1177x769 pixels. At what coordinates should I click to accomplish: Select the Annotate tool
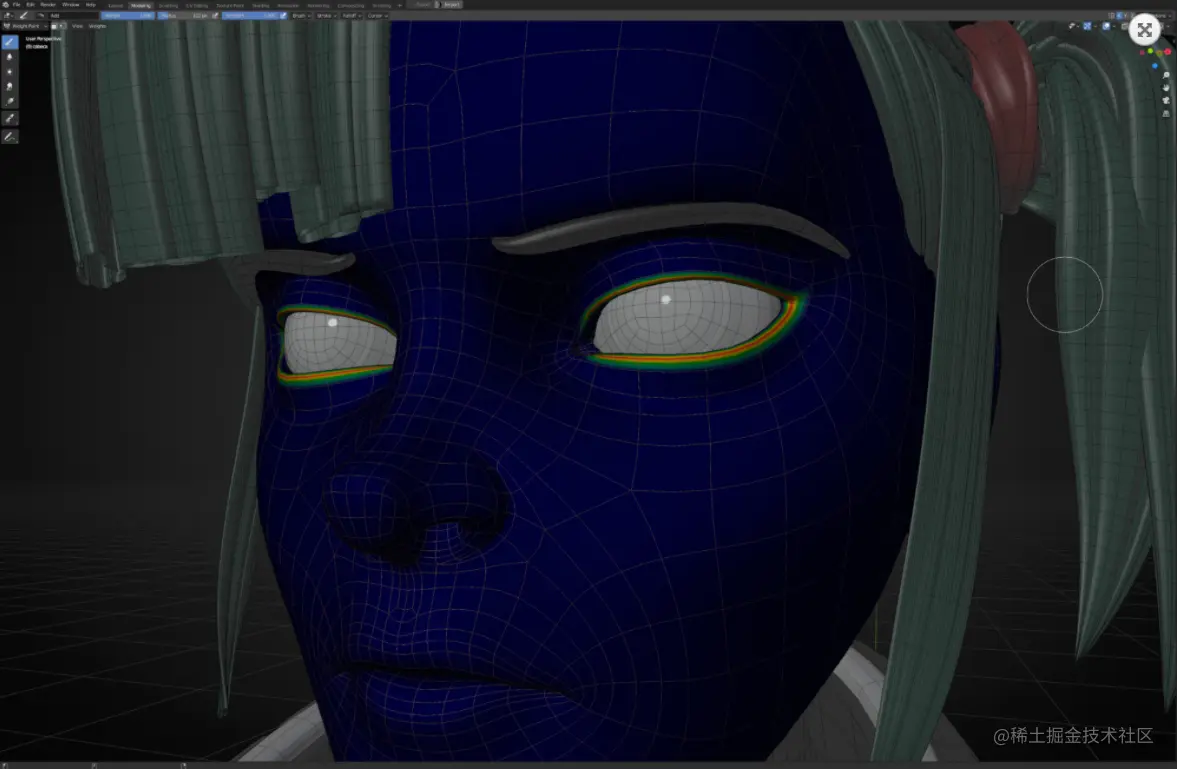tap(10, 137)
